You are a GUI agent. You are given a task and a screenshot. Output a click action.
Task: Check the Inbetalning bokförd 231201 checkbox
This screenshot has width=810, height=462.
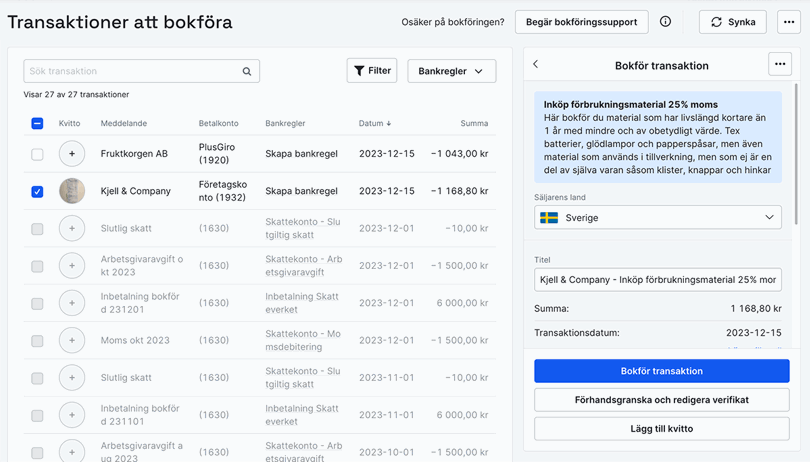tap(37, 304)
